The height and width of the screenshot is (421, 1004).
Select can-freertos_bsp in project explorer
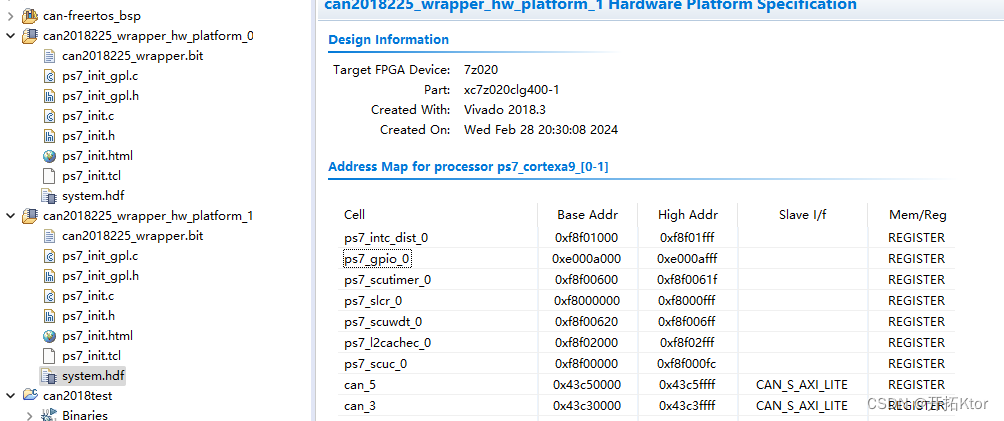(x=92, y=16)
